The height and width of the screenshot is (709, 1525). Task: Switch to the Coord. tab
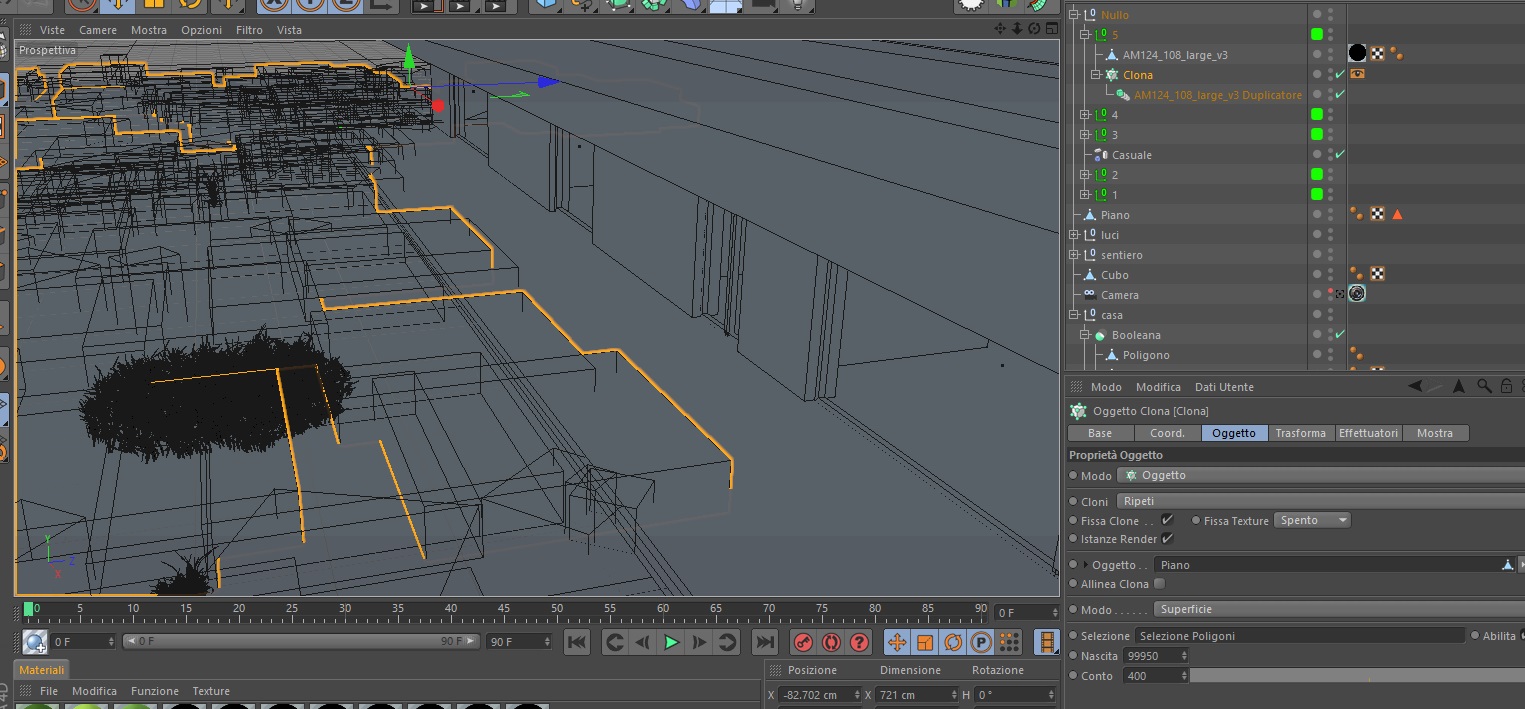pyautogui.click(x=1167, y=433)
